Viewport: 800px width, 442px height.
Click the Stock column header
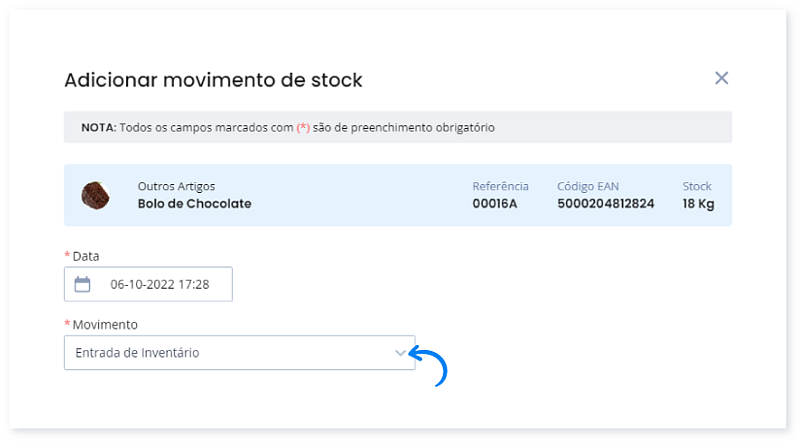[697, 186]
